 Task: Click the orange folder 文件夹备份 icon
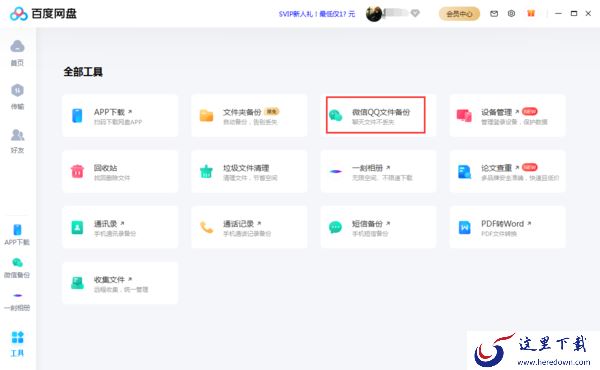pos(206,115)
